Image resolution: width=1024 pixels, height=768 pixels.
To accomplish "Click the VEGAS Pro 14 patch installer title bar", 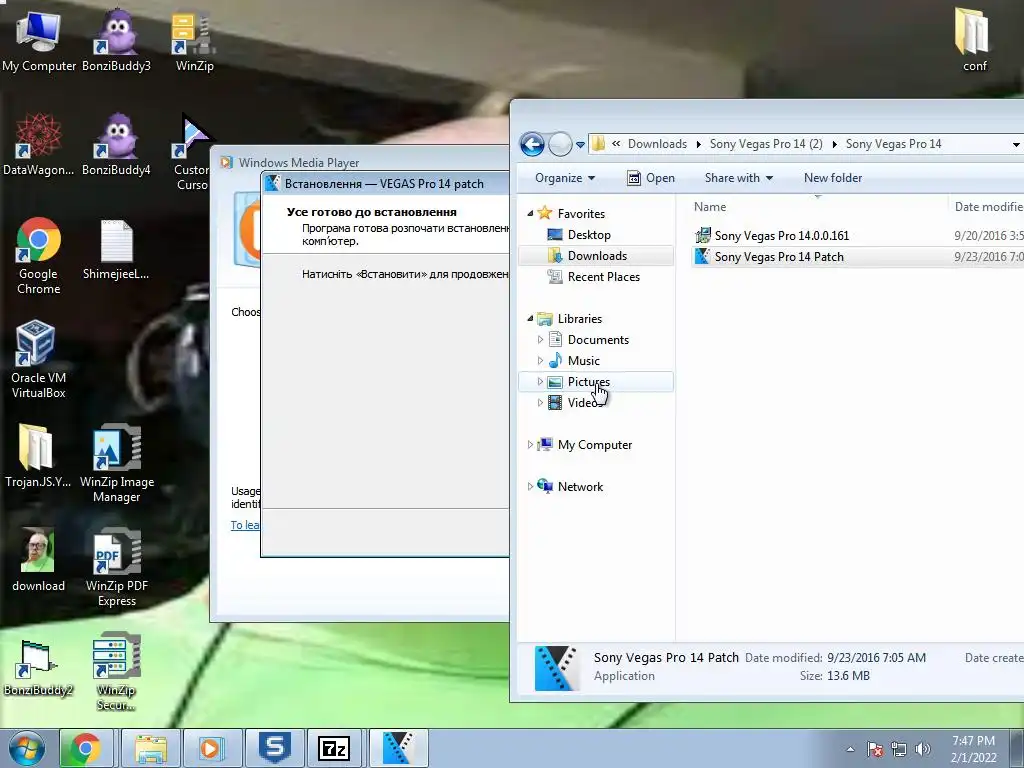I will pos(385,184).
